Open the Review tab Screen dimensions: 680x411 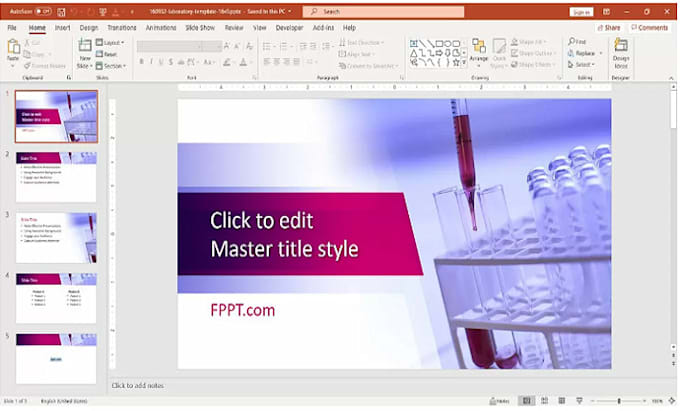pos(234,28)
